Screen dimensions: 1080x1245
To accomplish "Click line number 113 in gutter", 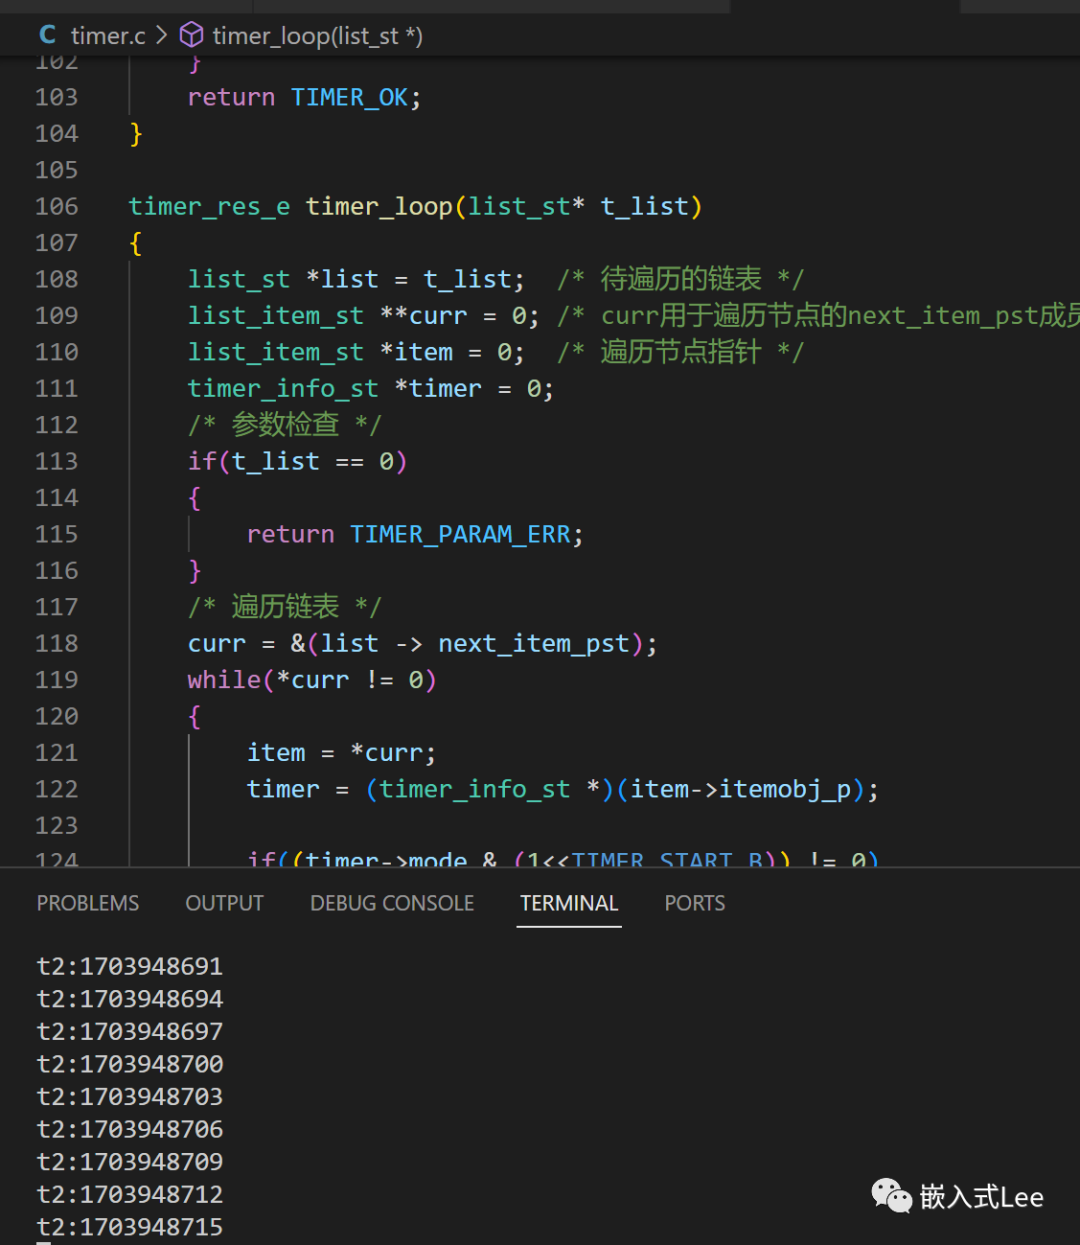I will point(56,461).
